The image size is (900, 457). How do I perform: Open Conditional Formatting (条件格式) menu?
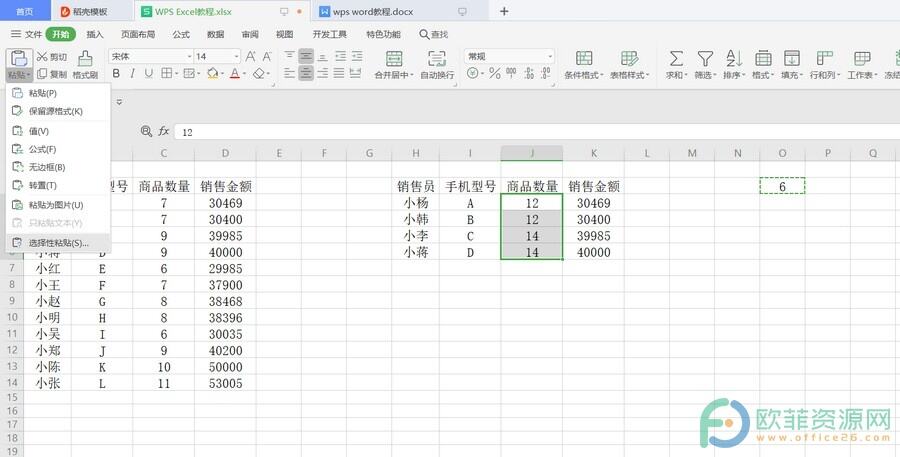pos(584,65)
